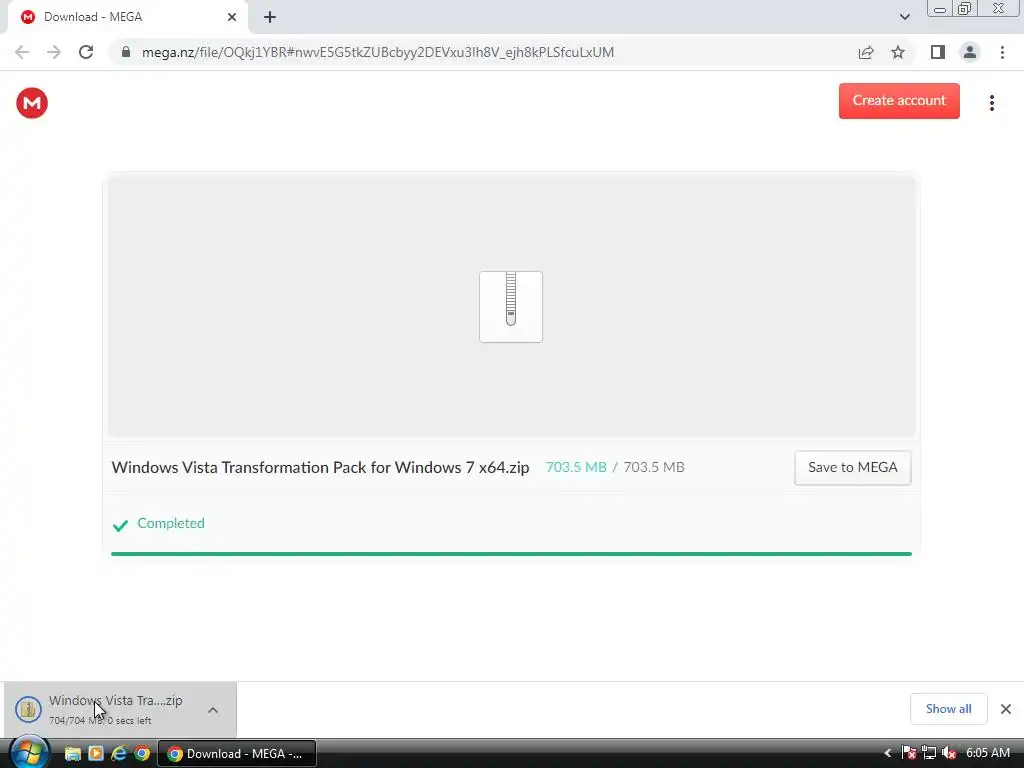
Task: Open tab search chevron
Action: point(904,17)
